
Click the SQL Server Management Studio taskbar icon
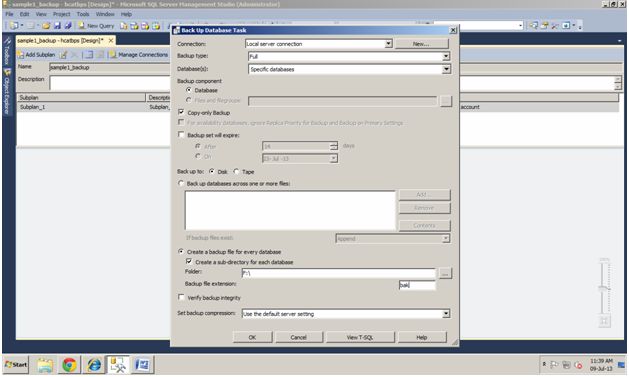118,365
